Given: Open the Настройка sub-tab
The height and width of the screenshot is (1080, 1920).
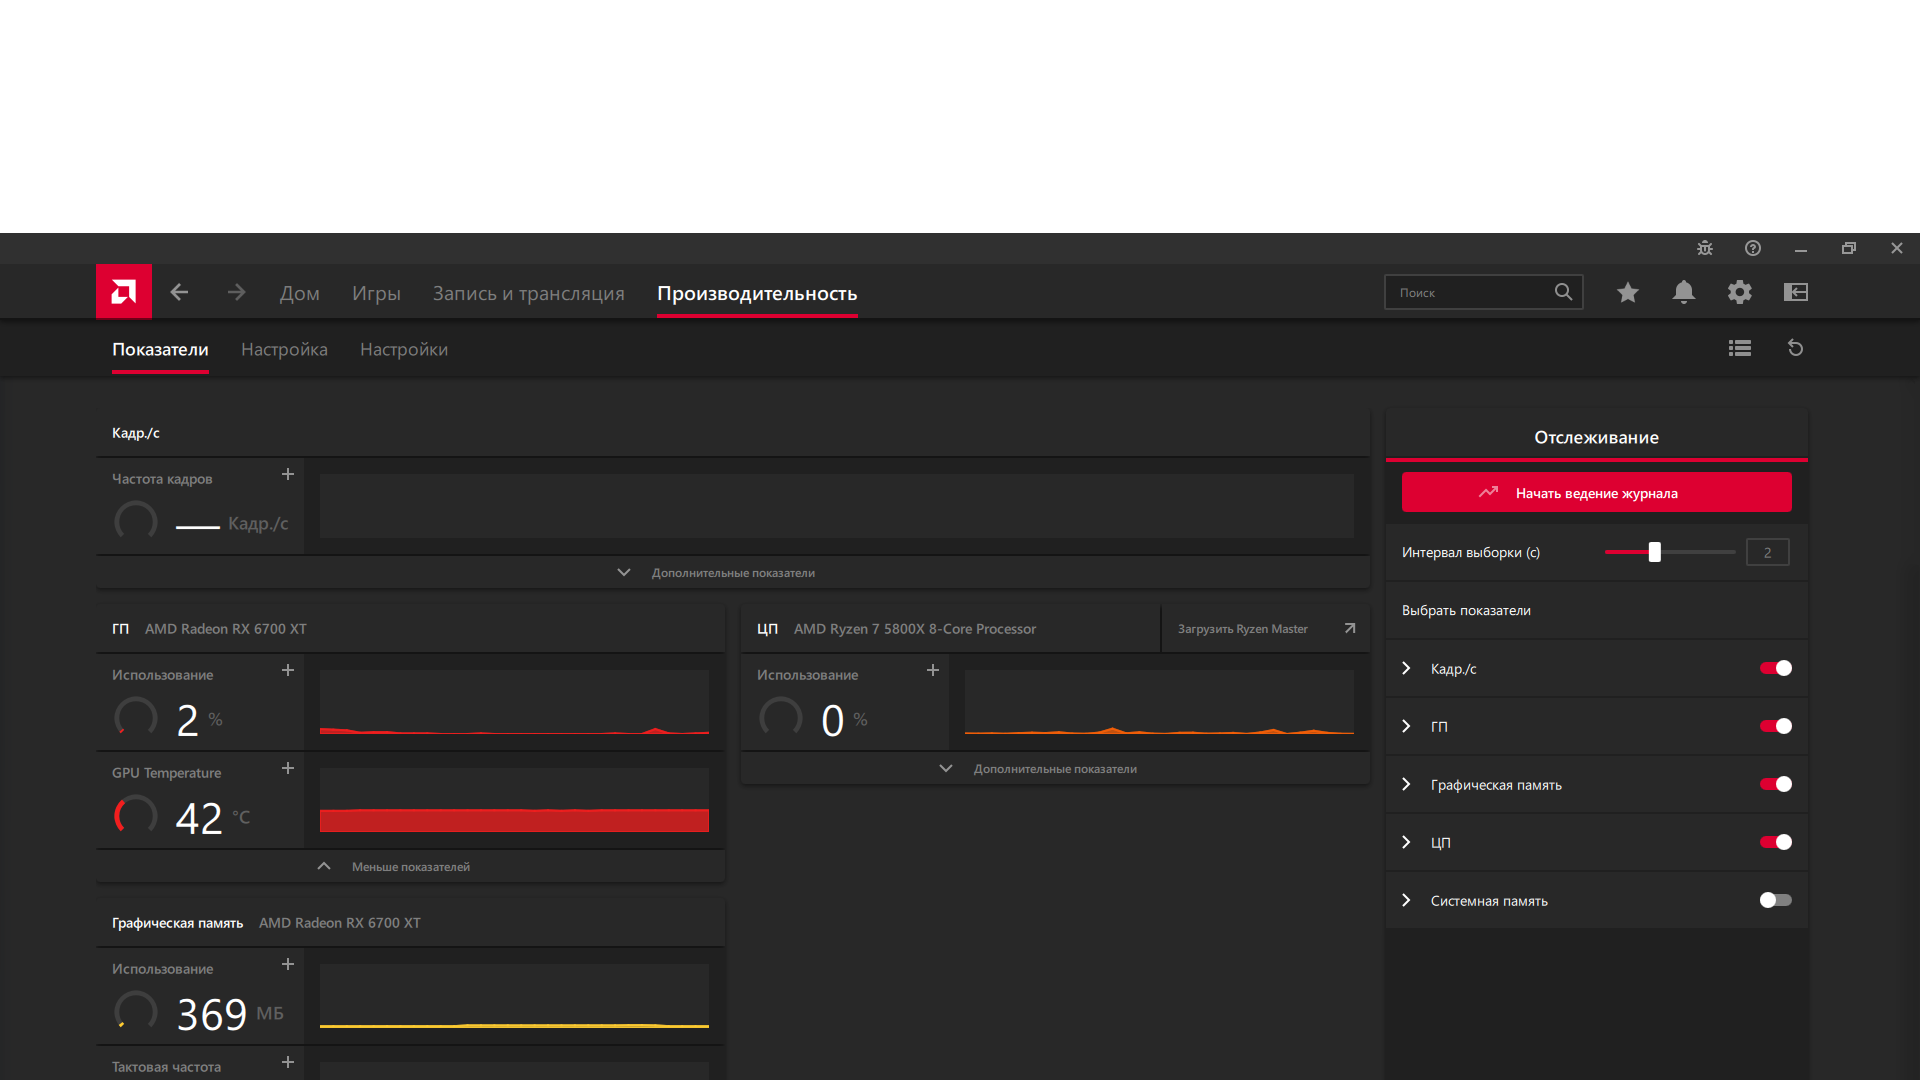Looking at the screenshot, I should [x=284, y=349].
